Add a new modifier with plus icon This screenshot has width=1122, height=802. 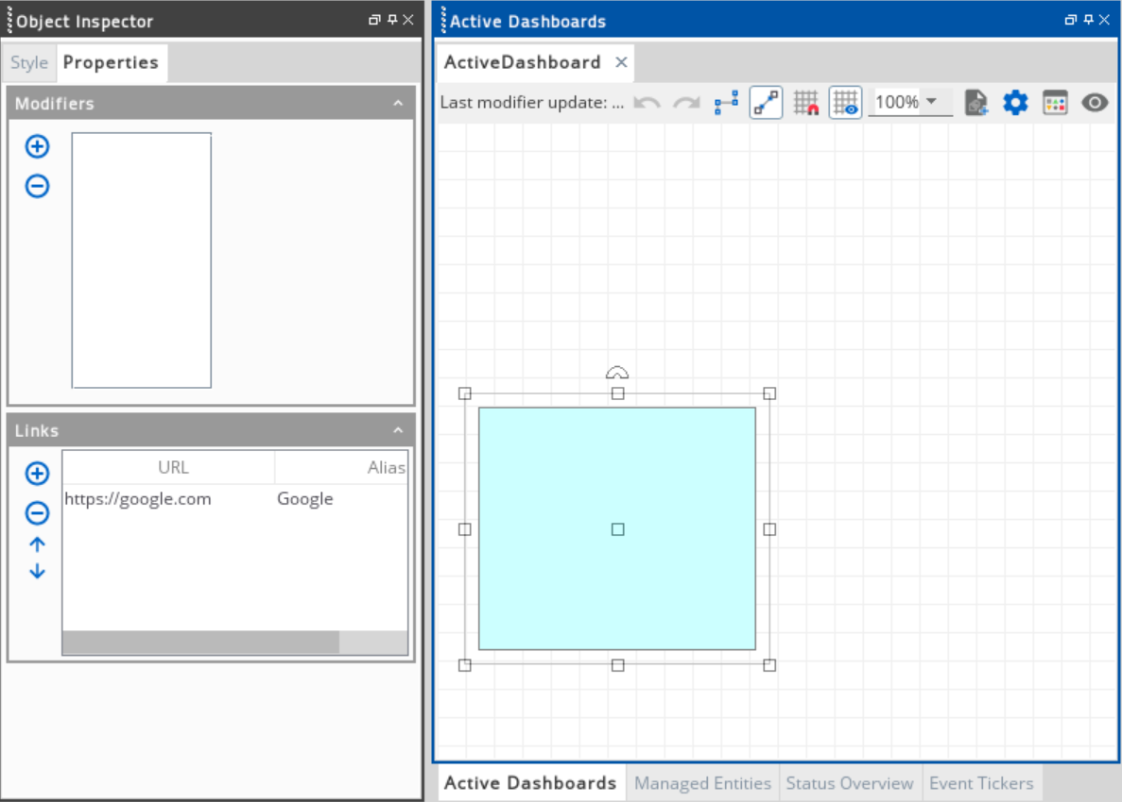[37, 147]
